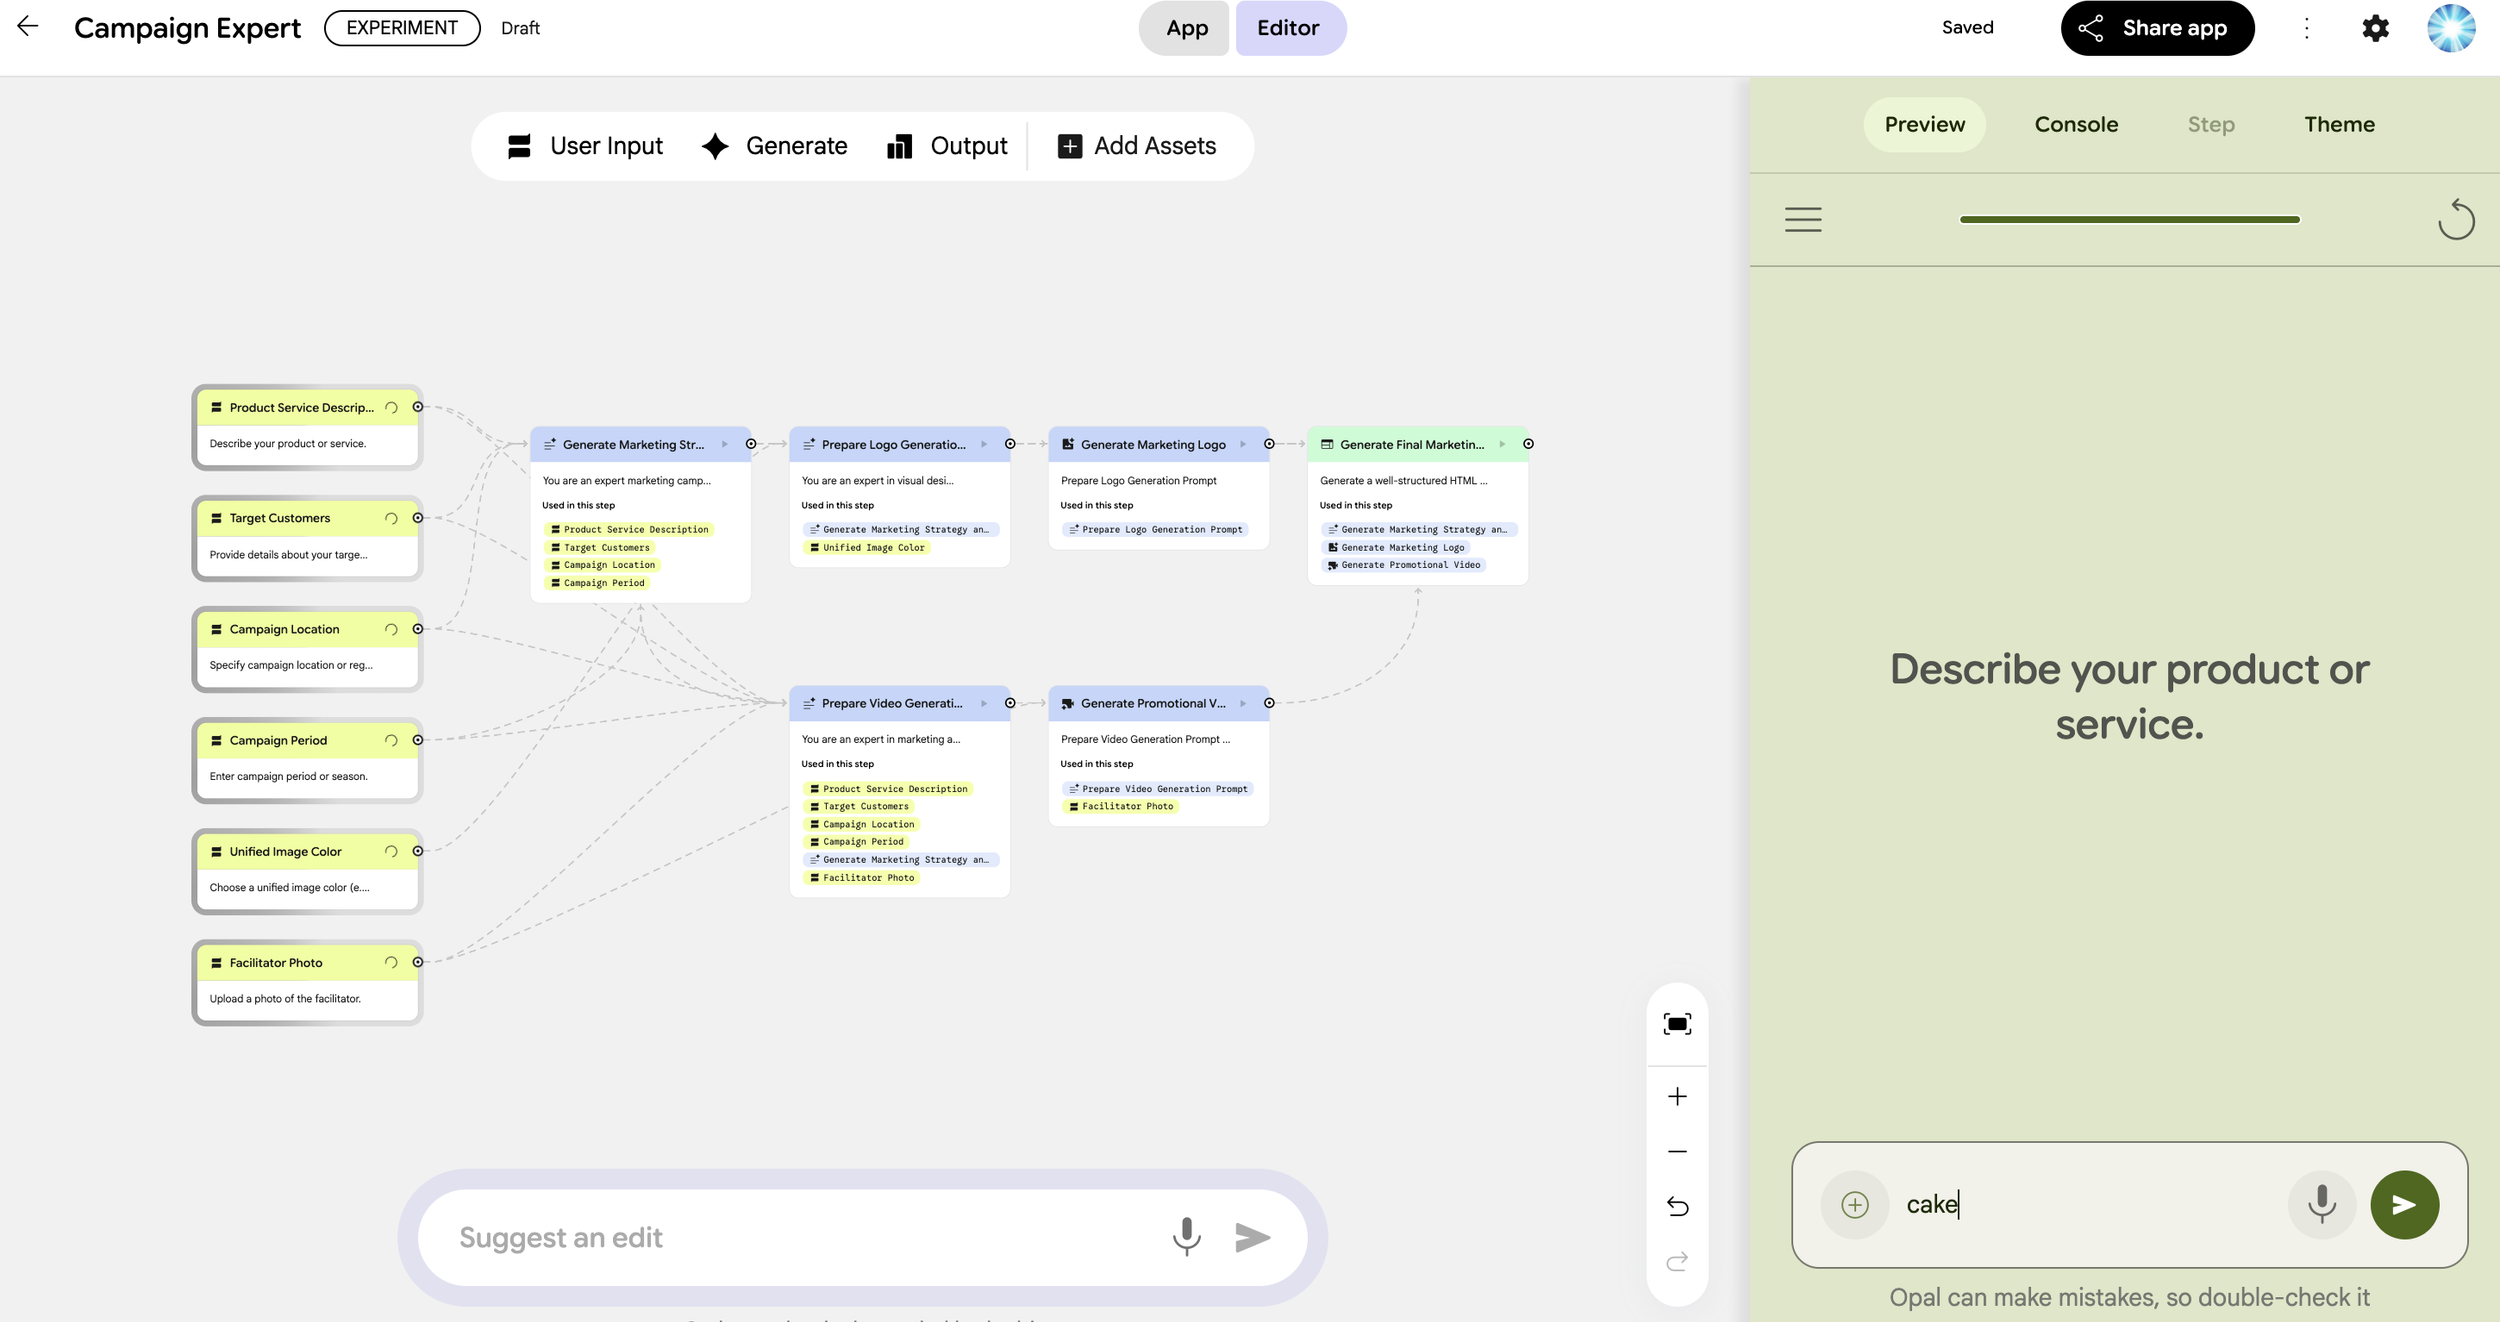Switch to the Theme tab
This screenshot has height=1322, width=2500.
[2338, 124]
